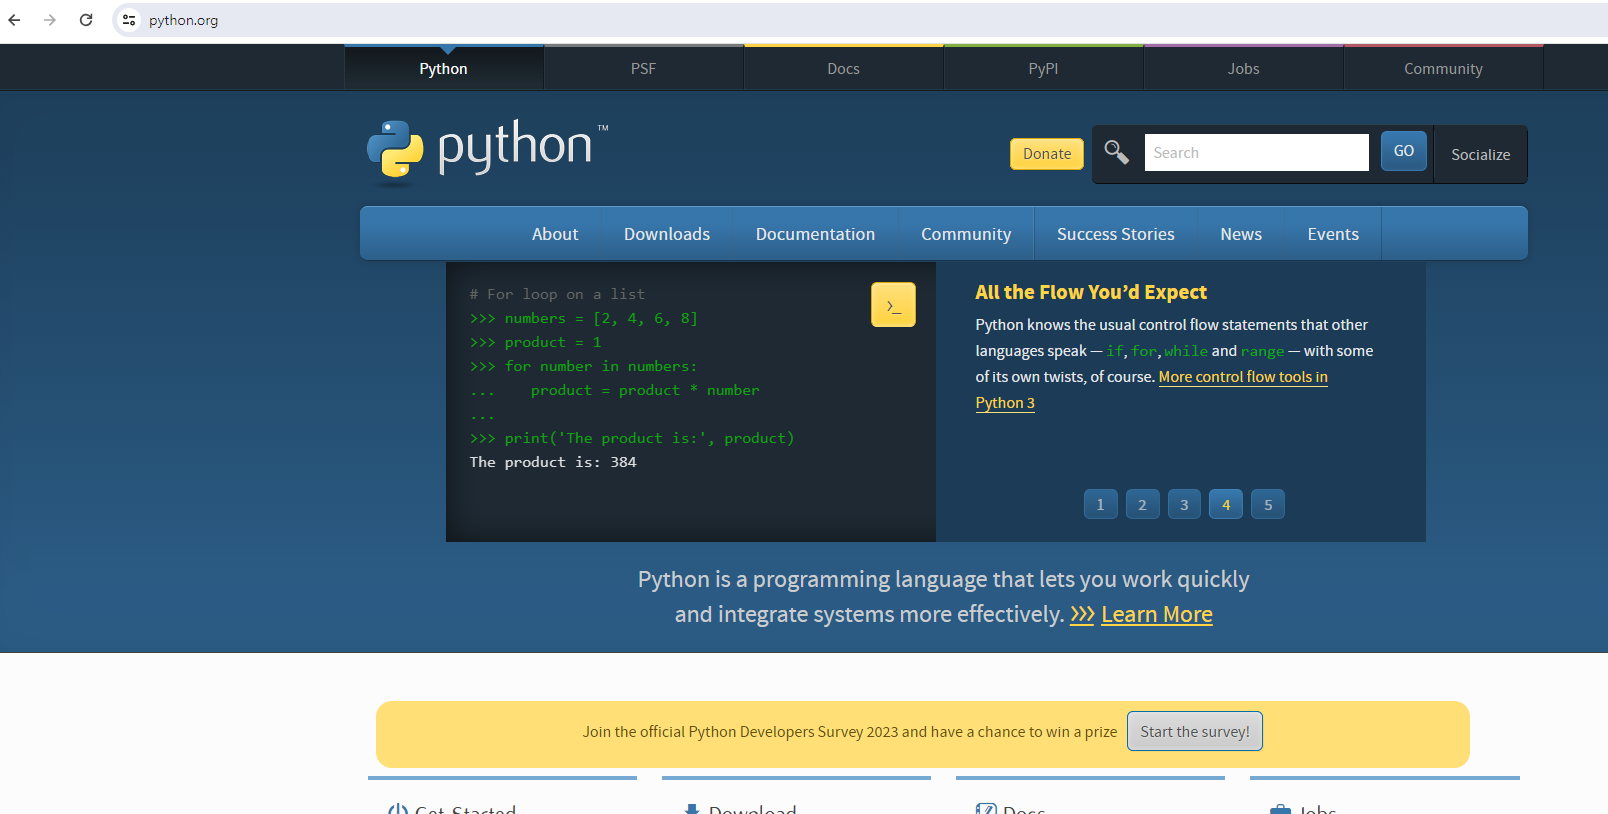Open the About navigation menu
The height and width of the screenshot is (814, 1608).
click(x=555, y=234)
